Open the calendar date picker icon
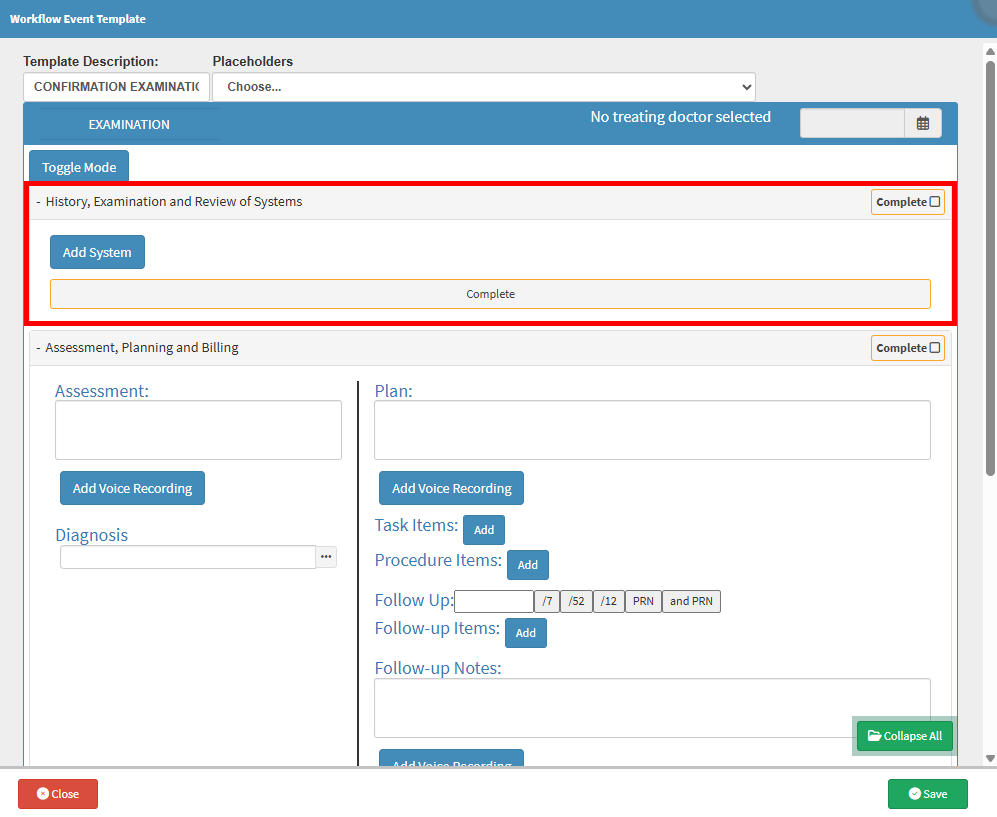This screenshot has width=997, height=817. [922, 124]
